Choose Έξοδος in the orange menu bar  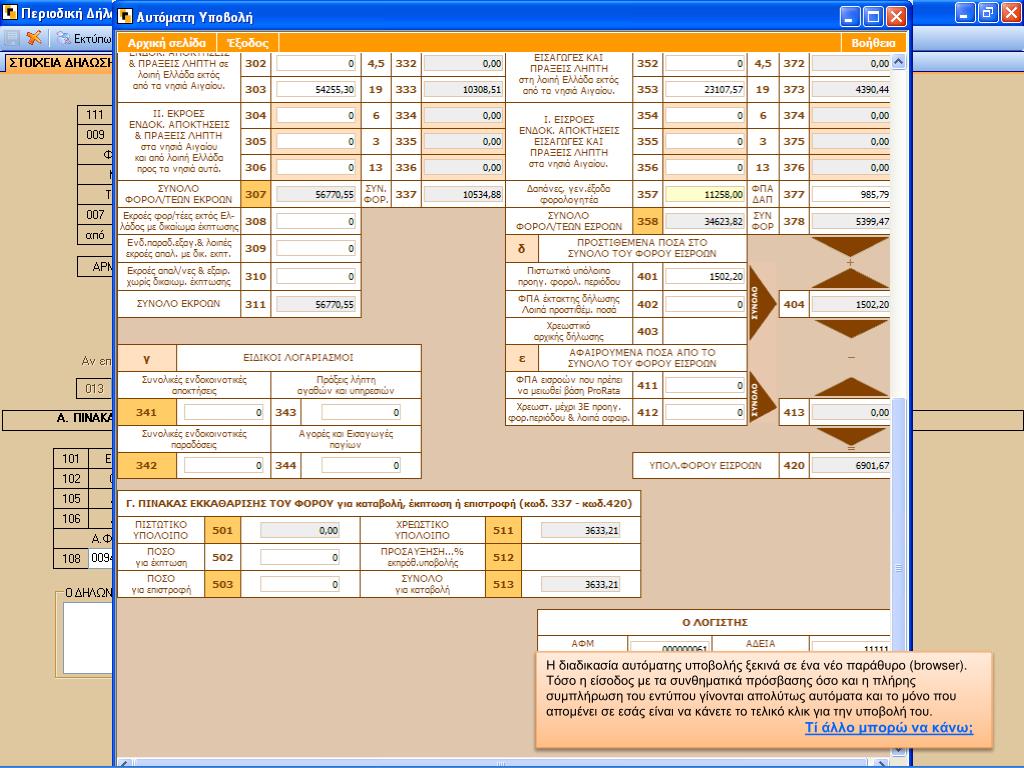(x=248, y=42)
